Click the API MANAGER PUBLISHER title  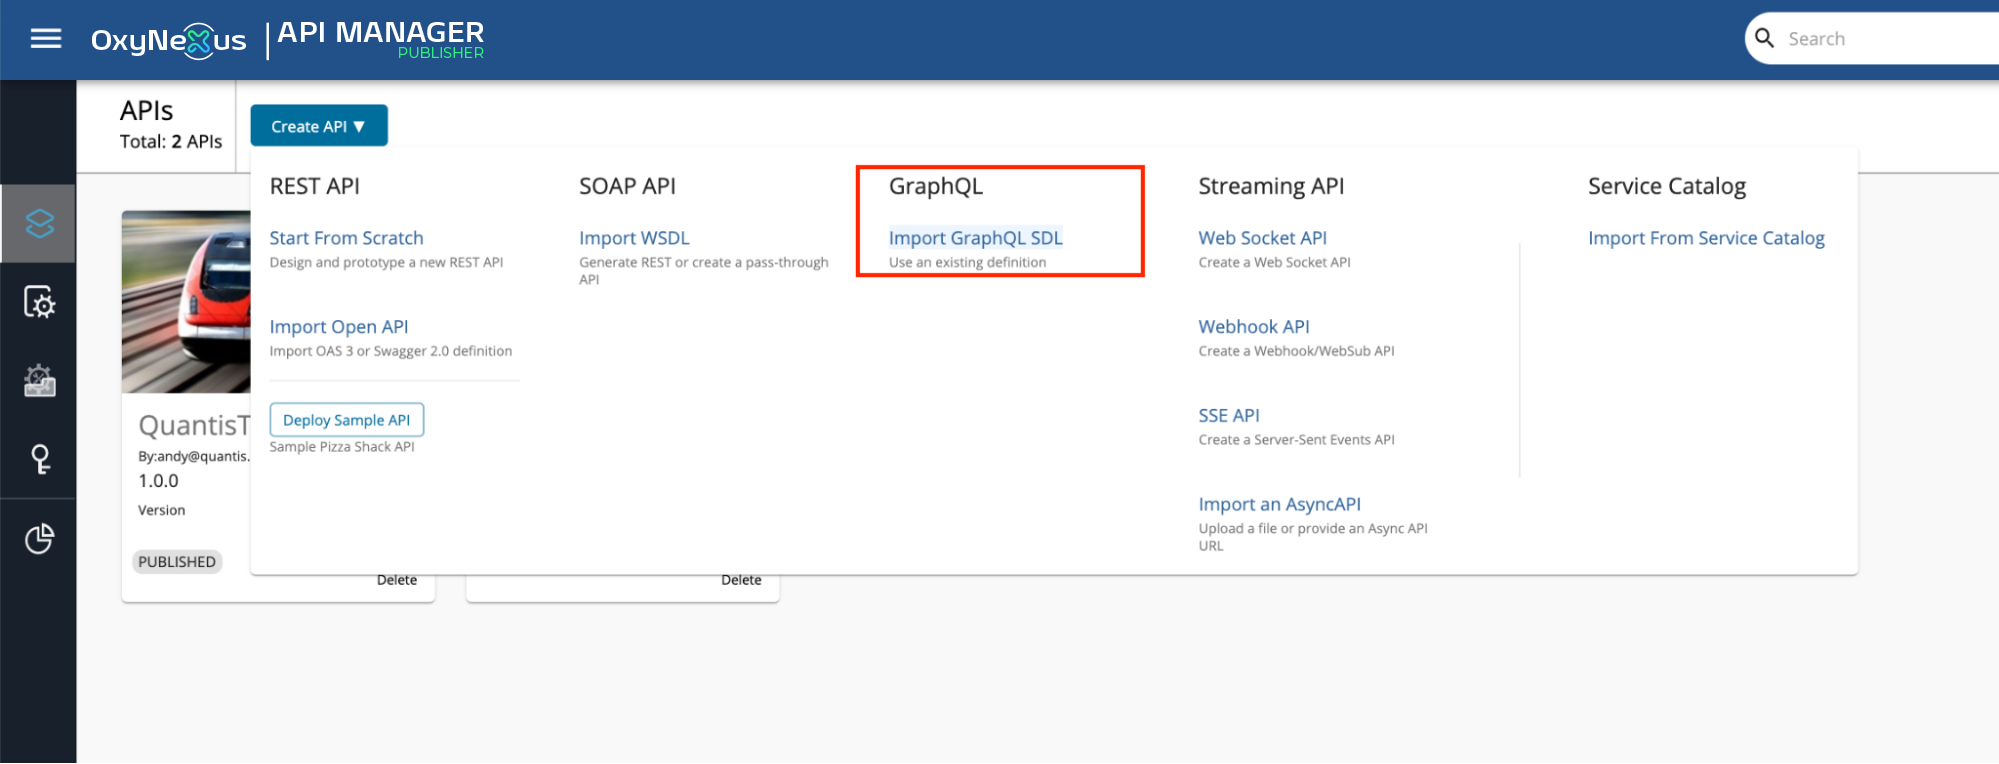381,40
